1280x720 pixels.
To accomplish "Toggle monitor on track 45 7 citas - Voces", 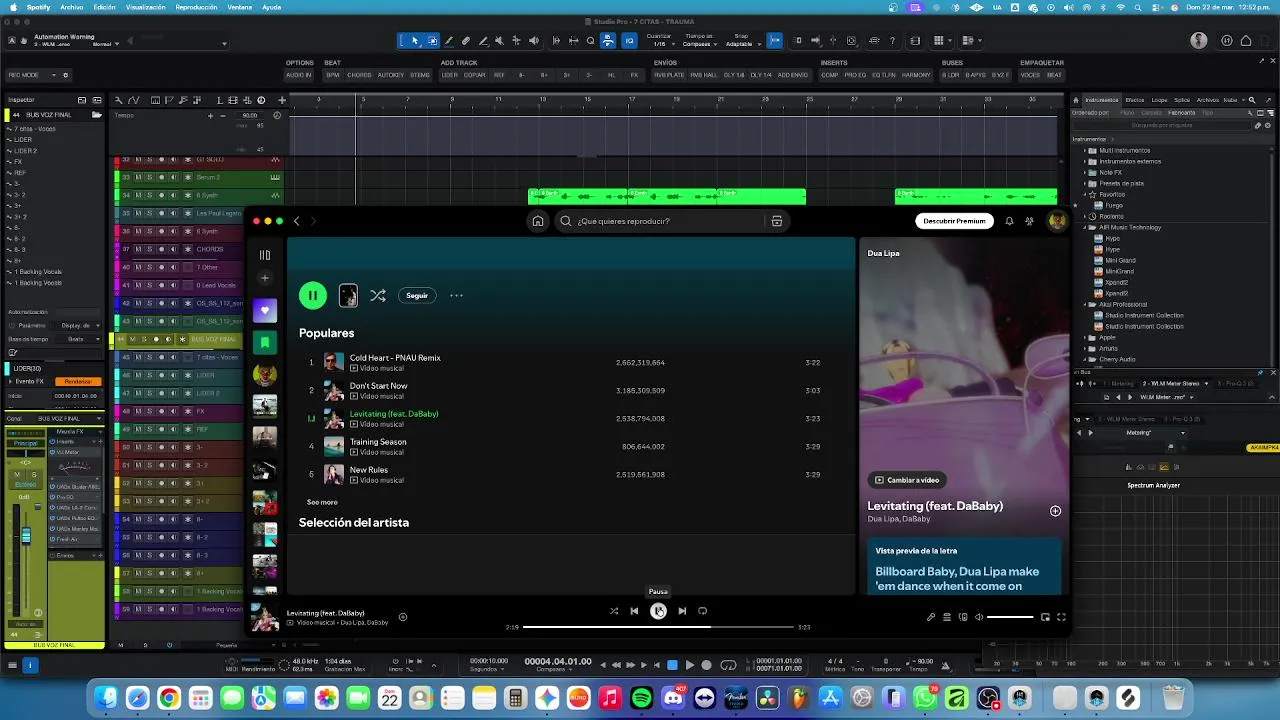I will [172, 357].
